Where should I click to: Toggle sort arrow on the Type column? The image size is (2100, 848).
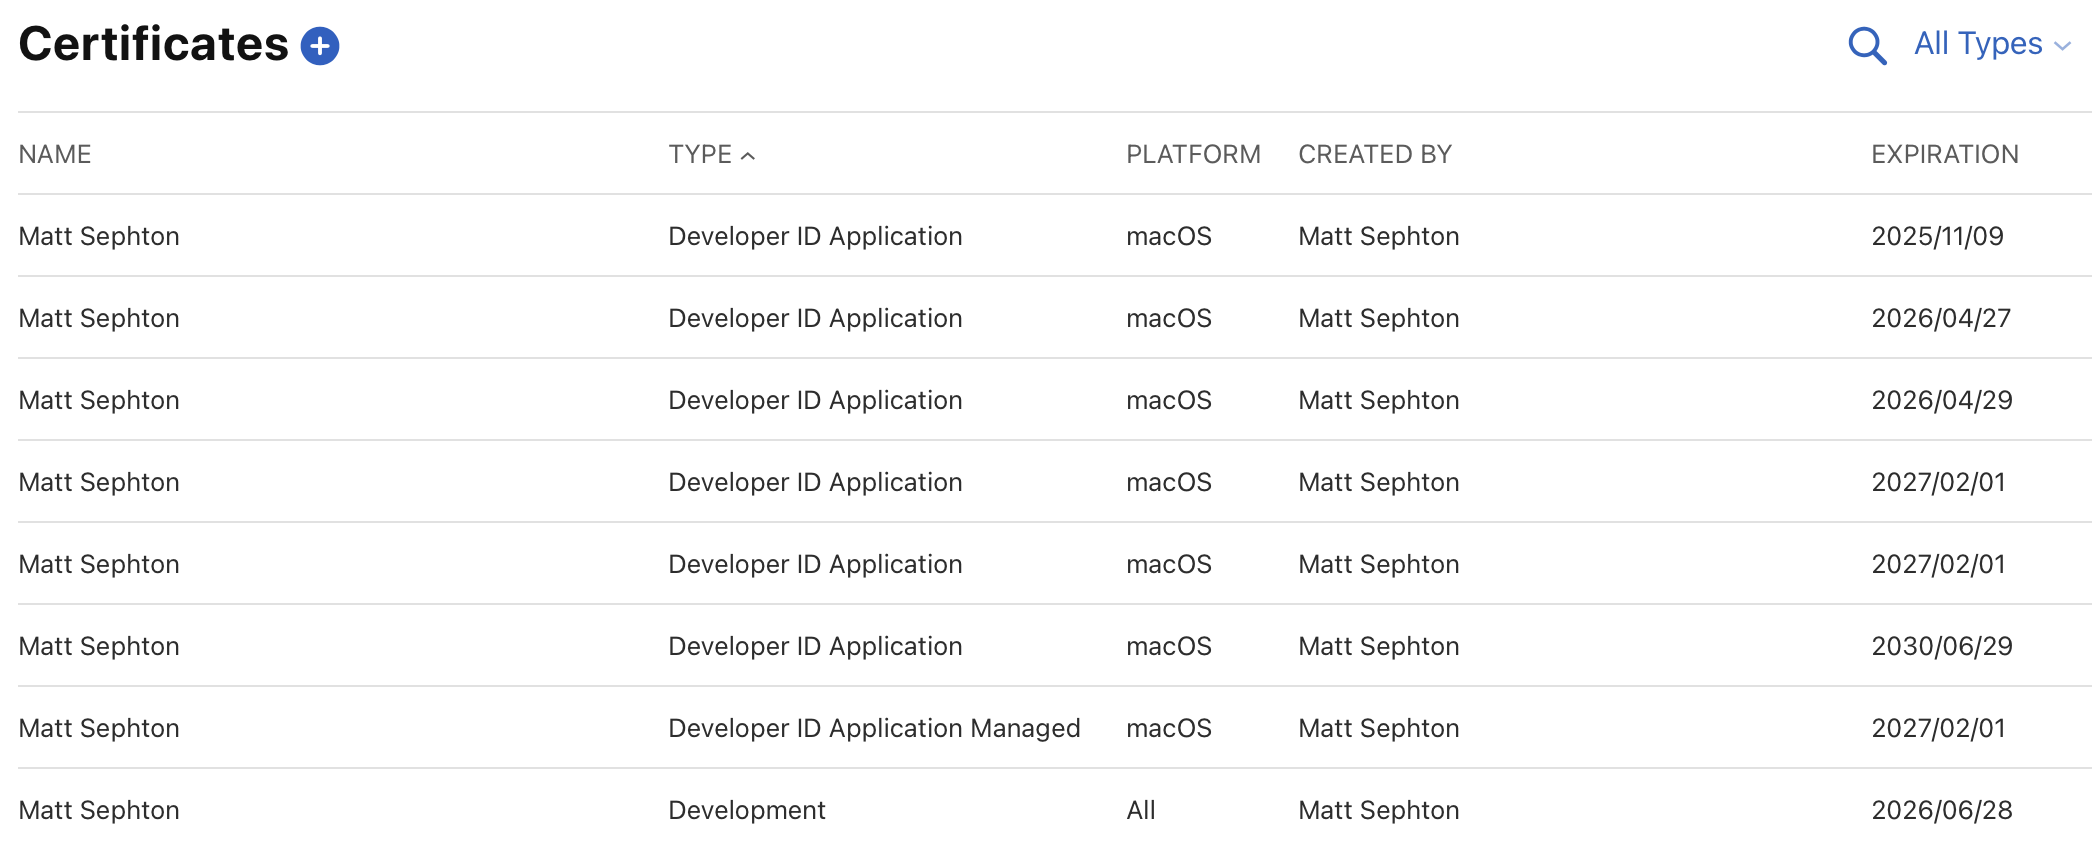click(x=748, y=155)
